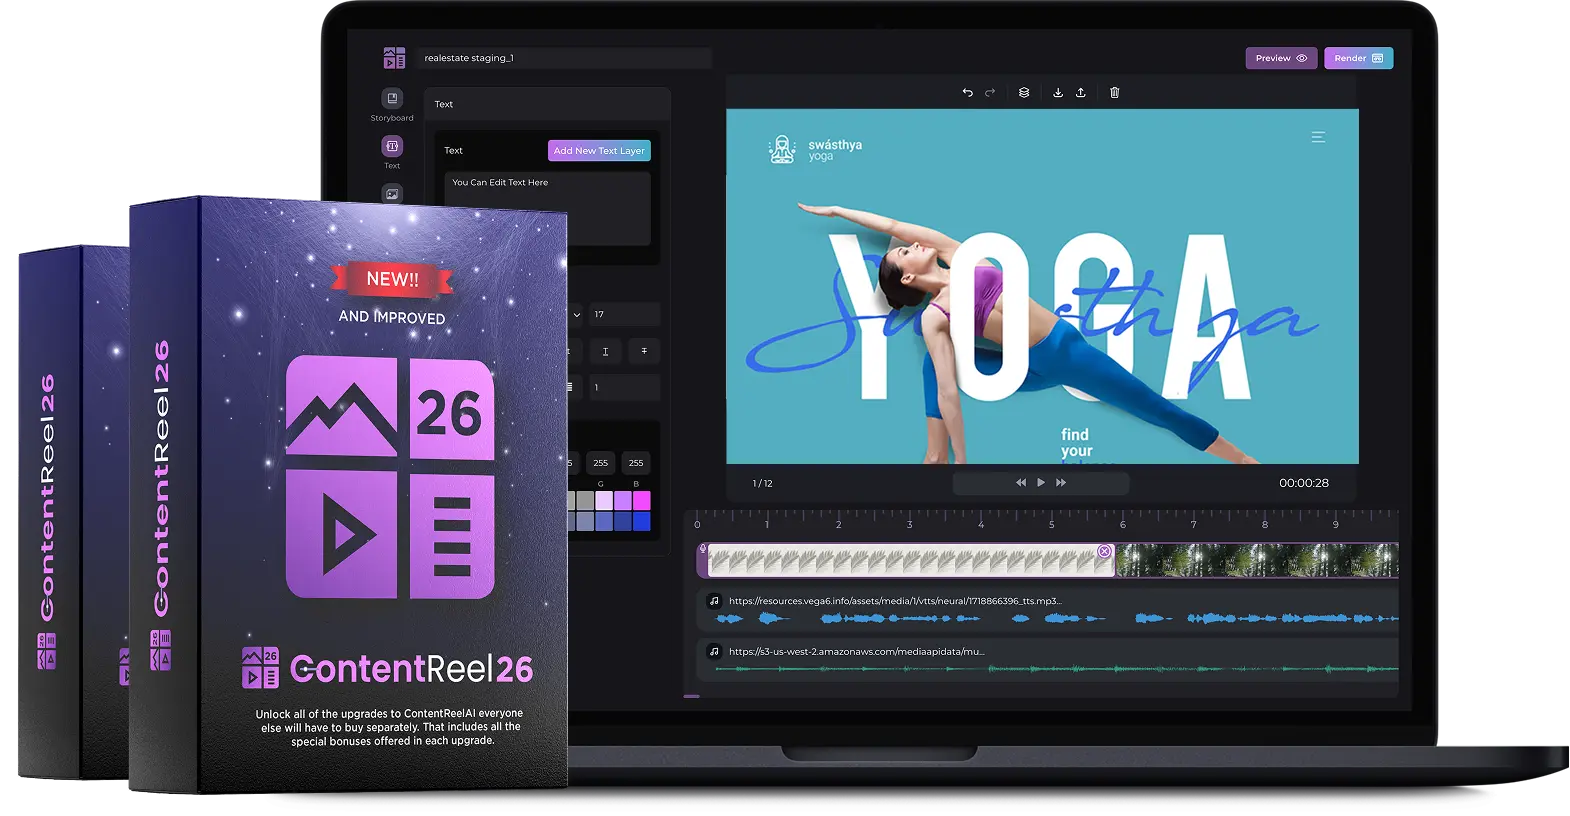Click the undo arrow icon

point(967,93)
